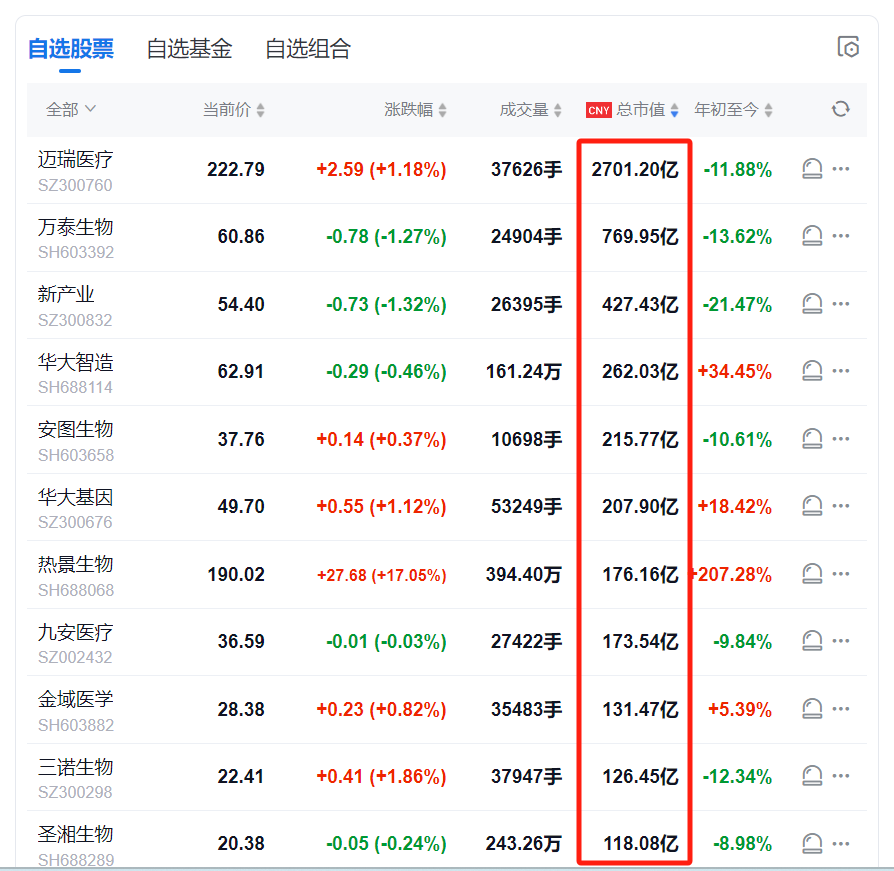Open more options for 新产业 row
Viewport: 894px width, 871px height.
pos(841,304)
